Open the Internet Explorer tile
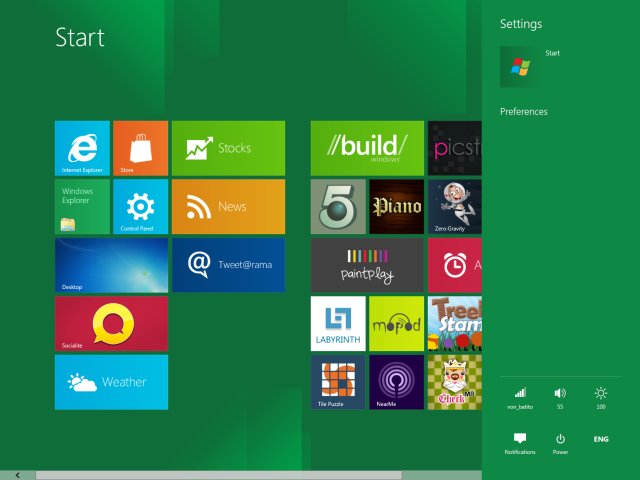This screenshot has height=480, width=640. [x=82, y=148]
